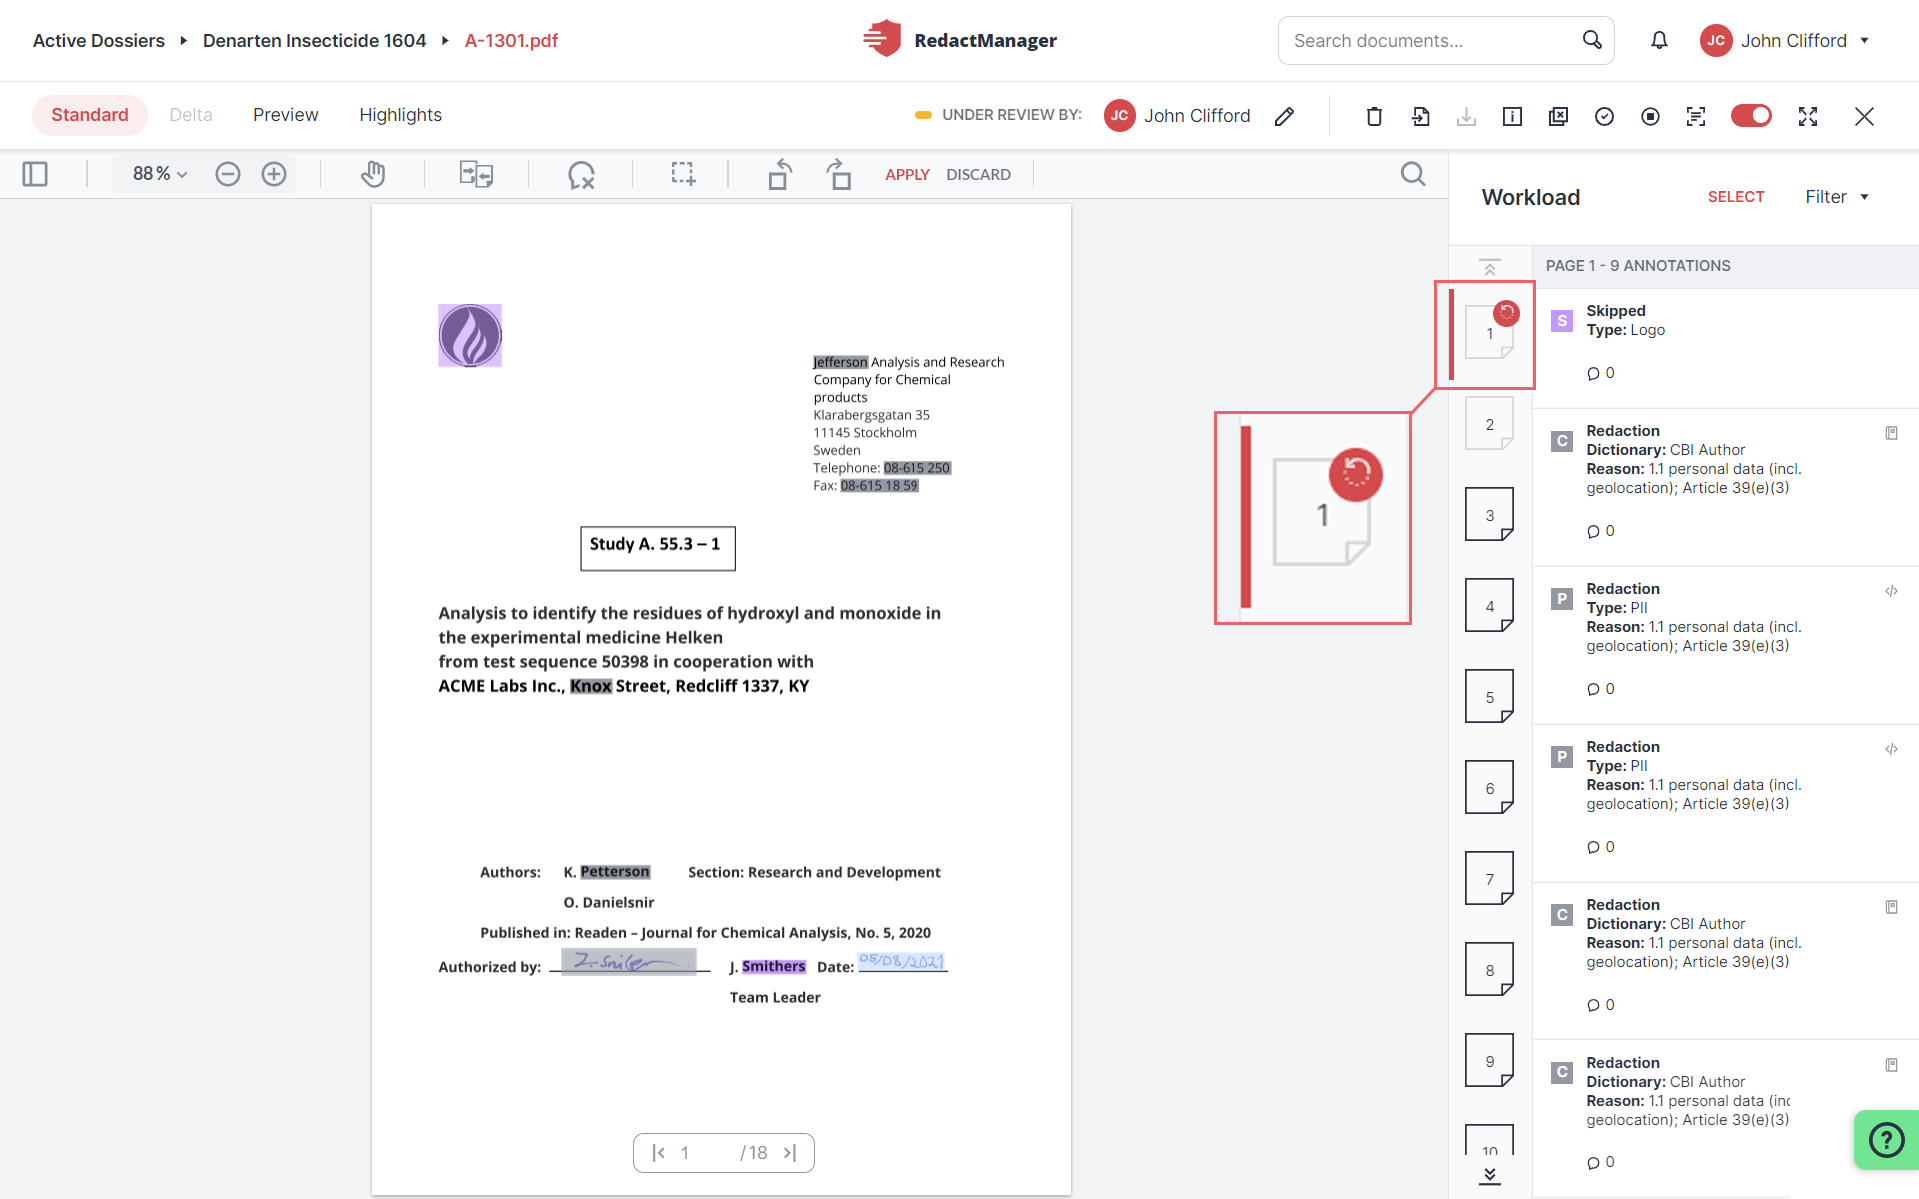The image size is (1919, 1199).
Task: Toggle the left sidebar panel icon
Action: (x=35, y=174)
